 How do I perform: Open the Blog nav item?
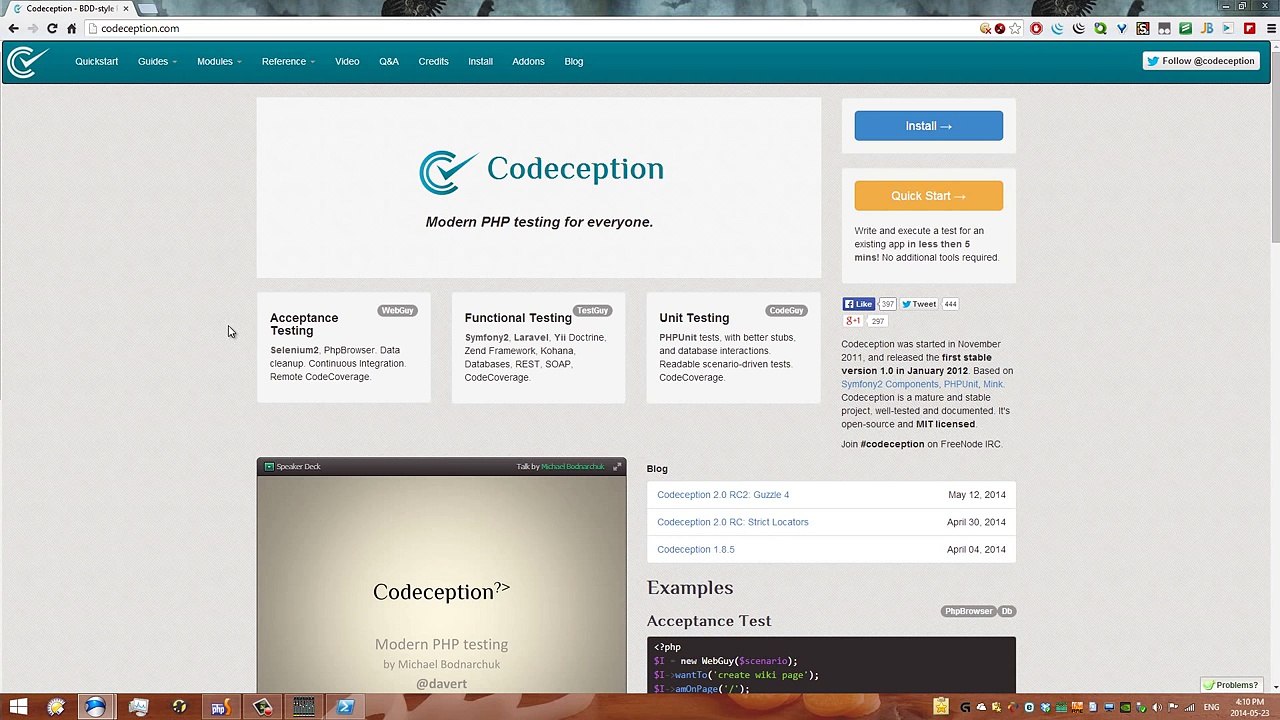pos(573,62)
